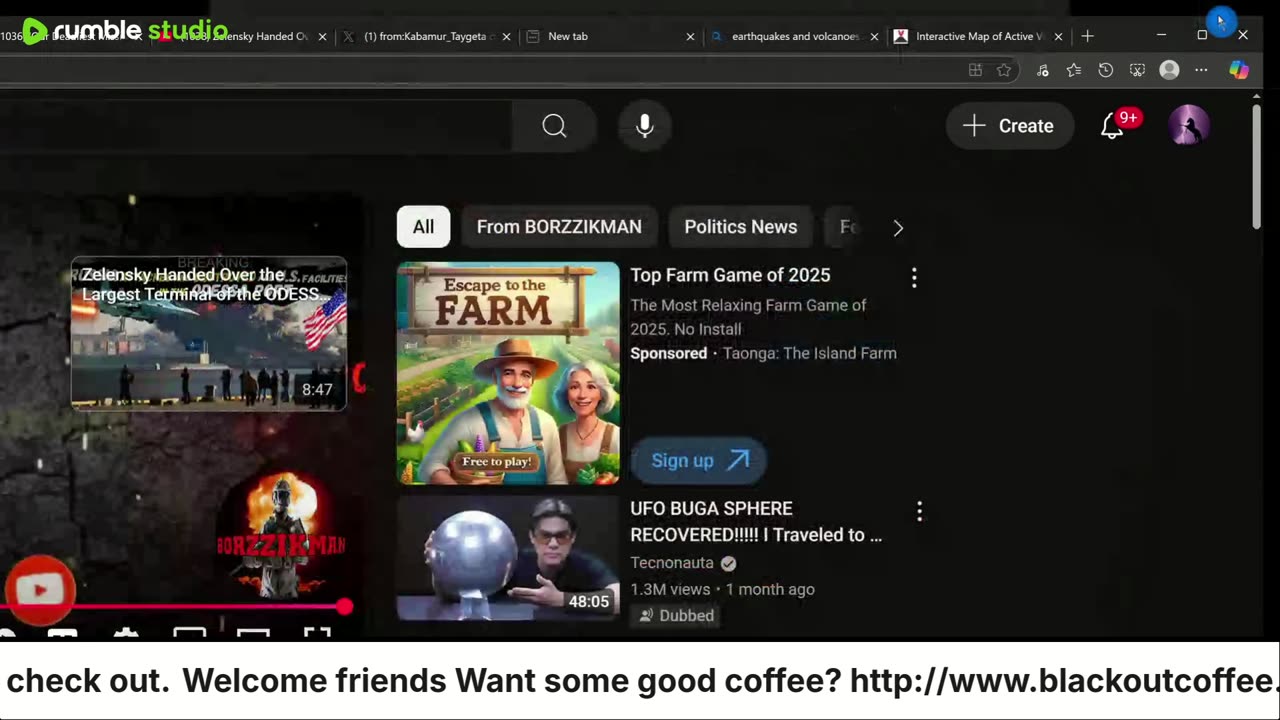Start voice search with the microphone icon
This screenshot has height=720, width=1280.
coord(645,126)
